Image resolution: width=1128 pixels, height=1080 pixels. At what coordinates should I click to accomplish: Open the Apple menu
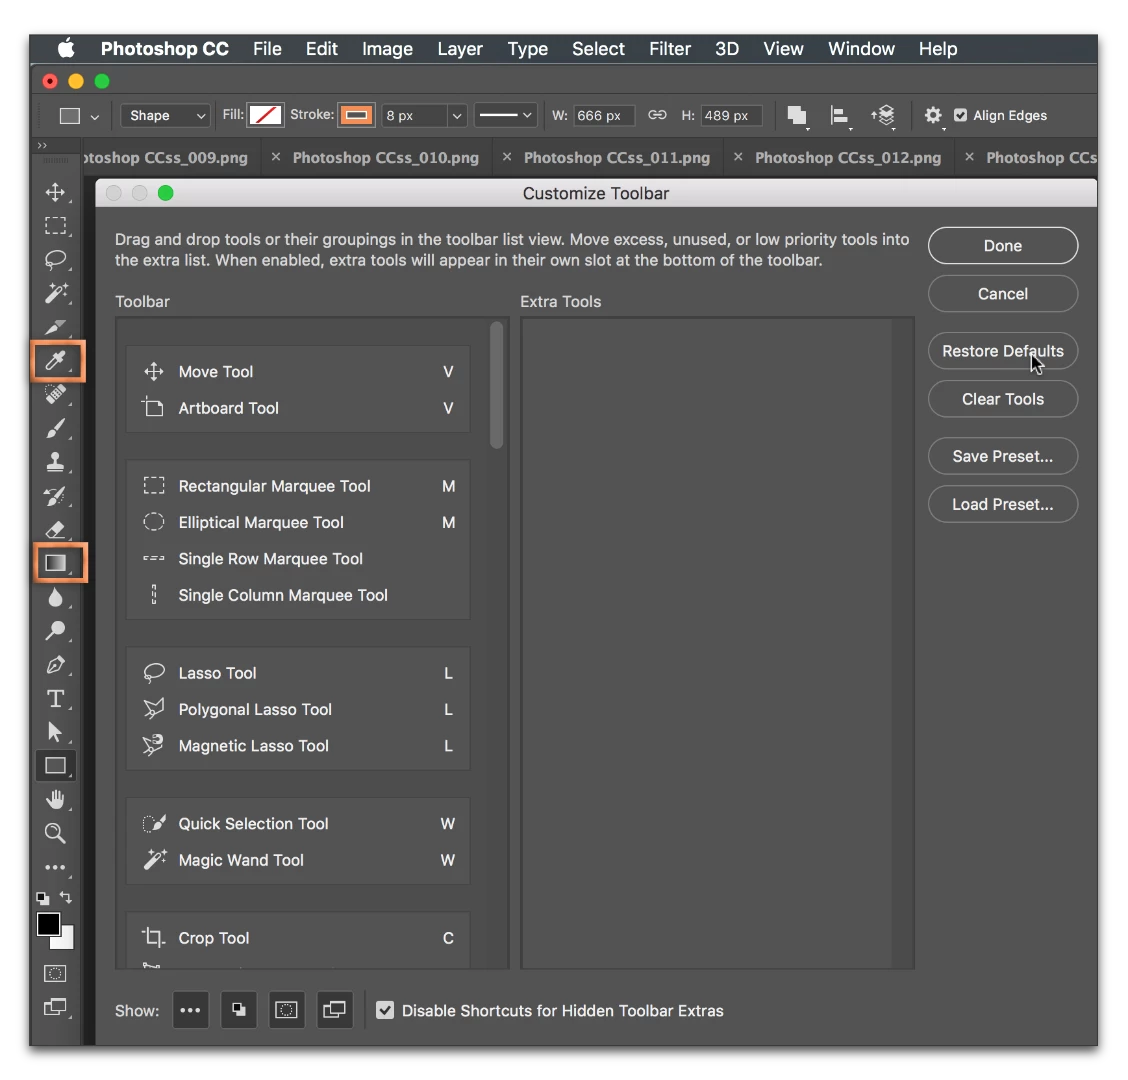tap(66, 49)
